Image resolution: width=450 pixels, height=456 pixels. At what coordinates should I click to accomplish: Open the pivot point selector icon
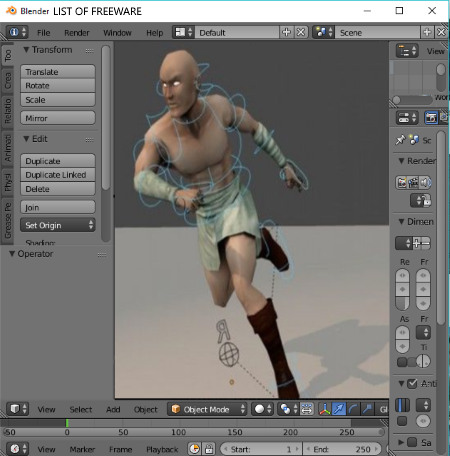point(288,409)
